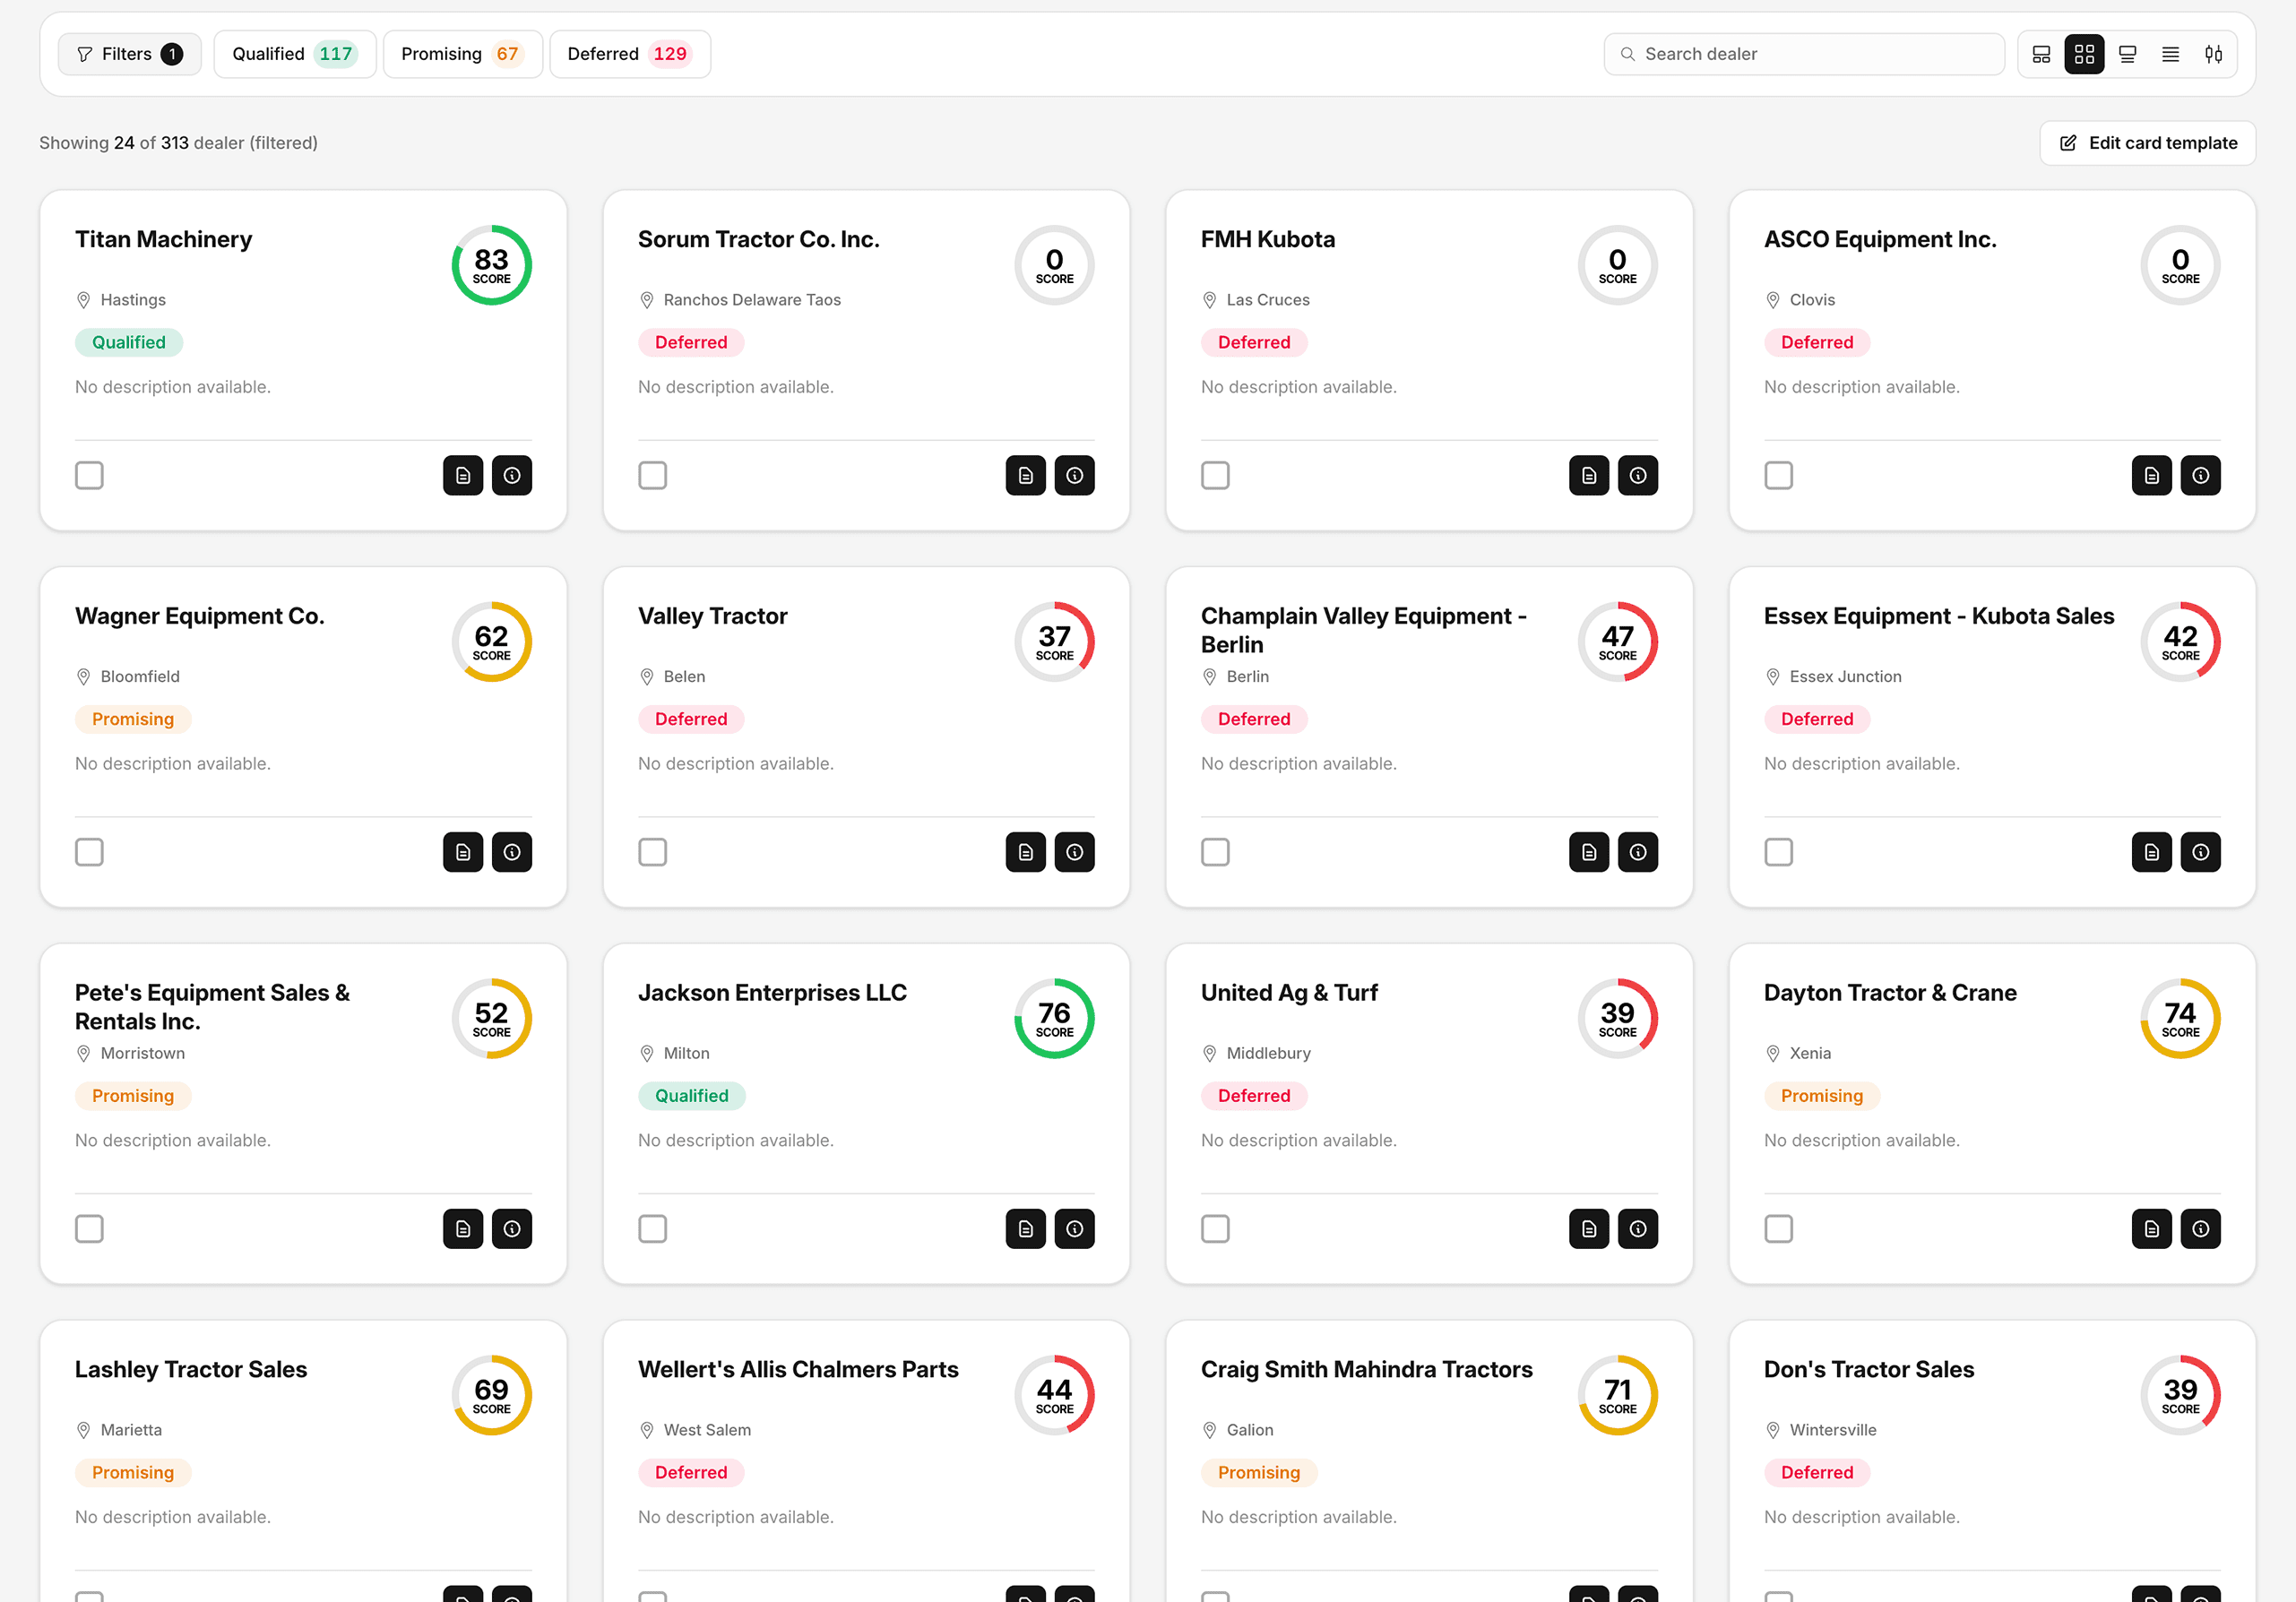This screenshot has width=2296, height=1602.
Task: Show info for ASCO Equipment Inc.
Action: pos(2200,475)
